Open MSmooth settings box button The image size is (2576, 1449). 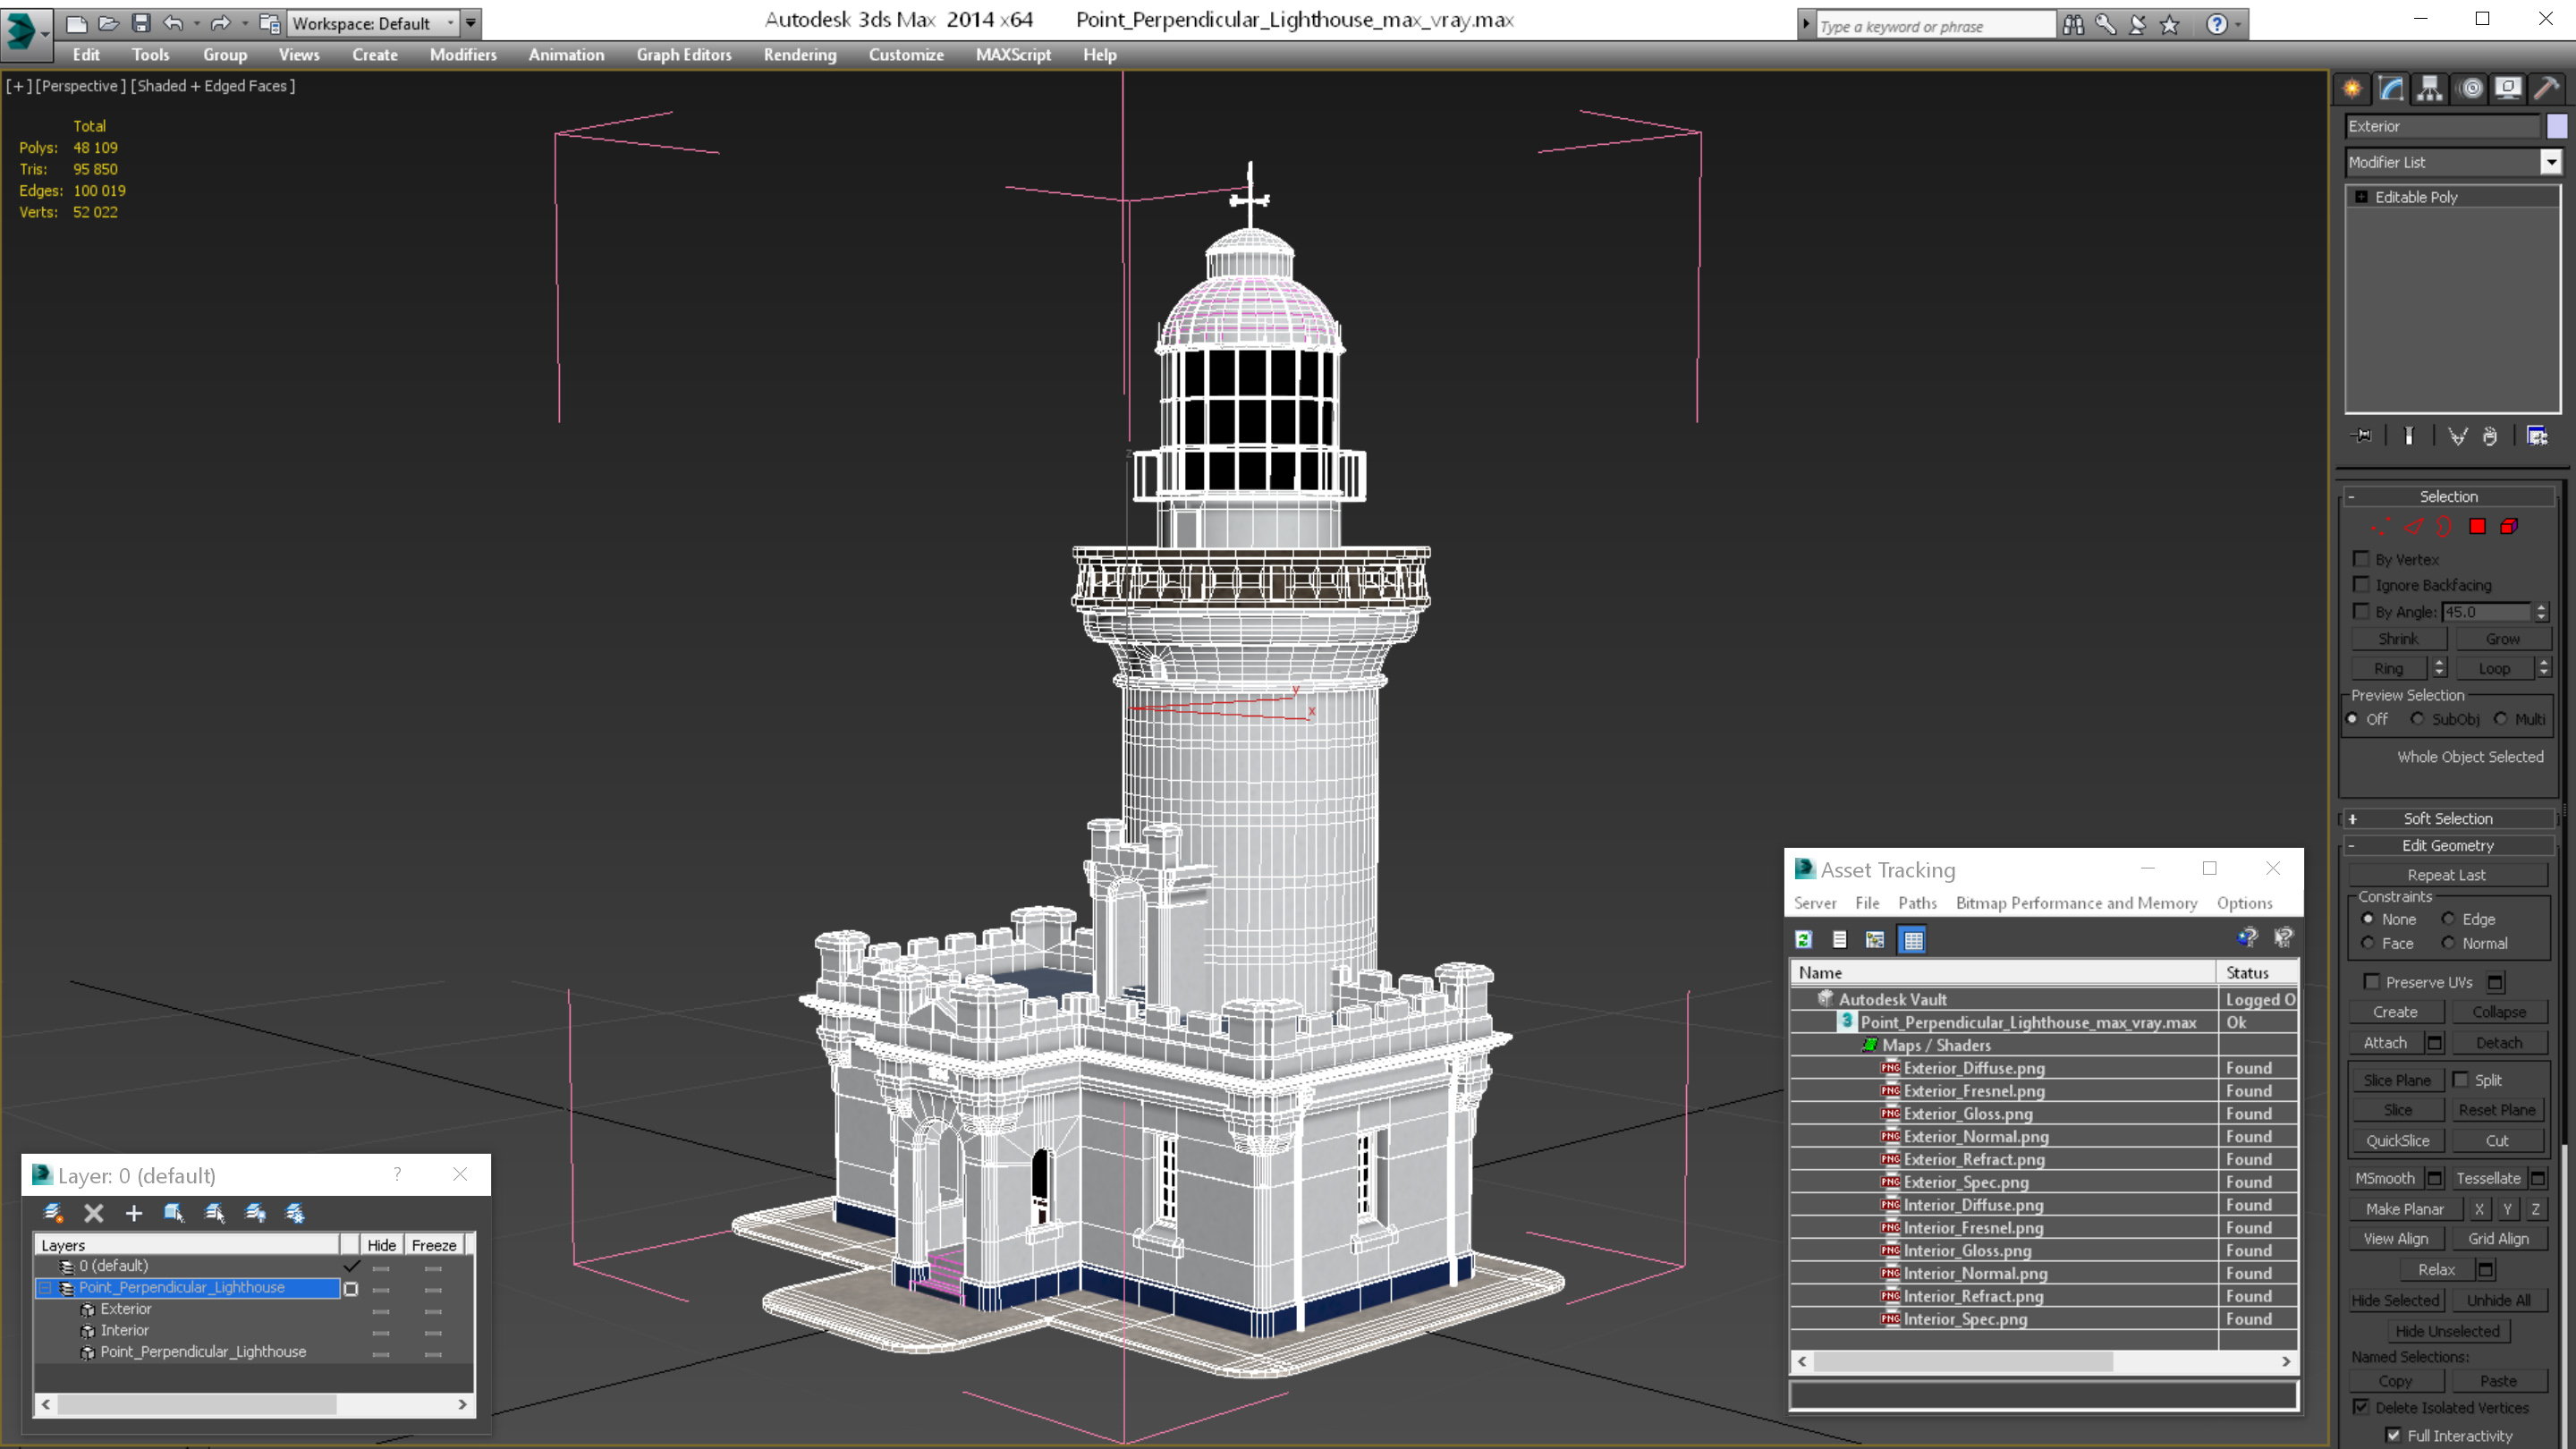2435,1179
